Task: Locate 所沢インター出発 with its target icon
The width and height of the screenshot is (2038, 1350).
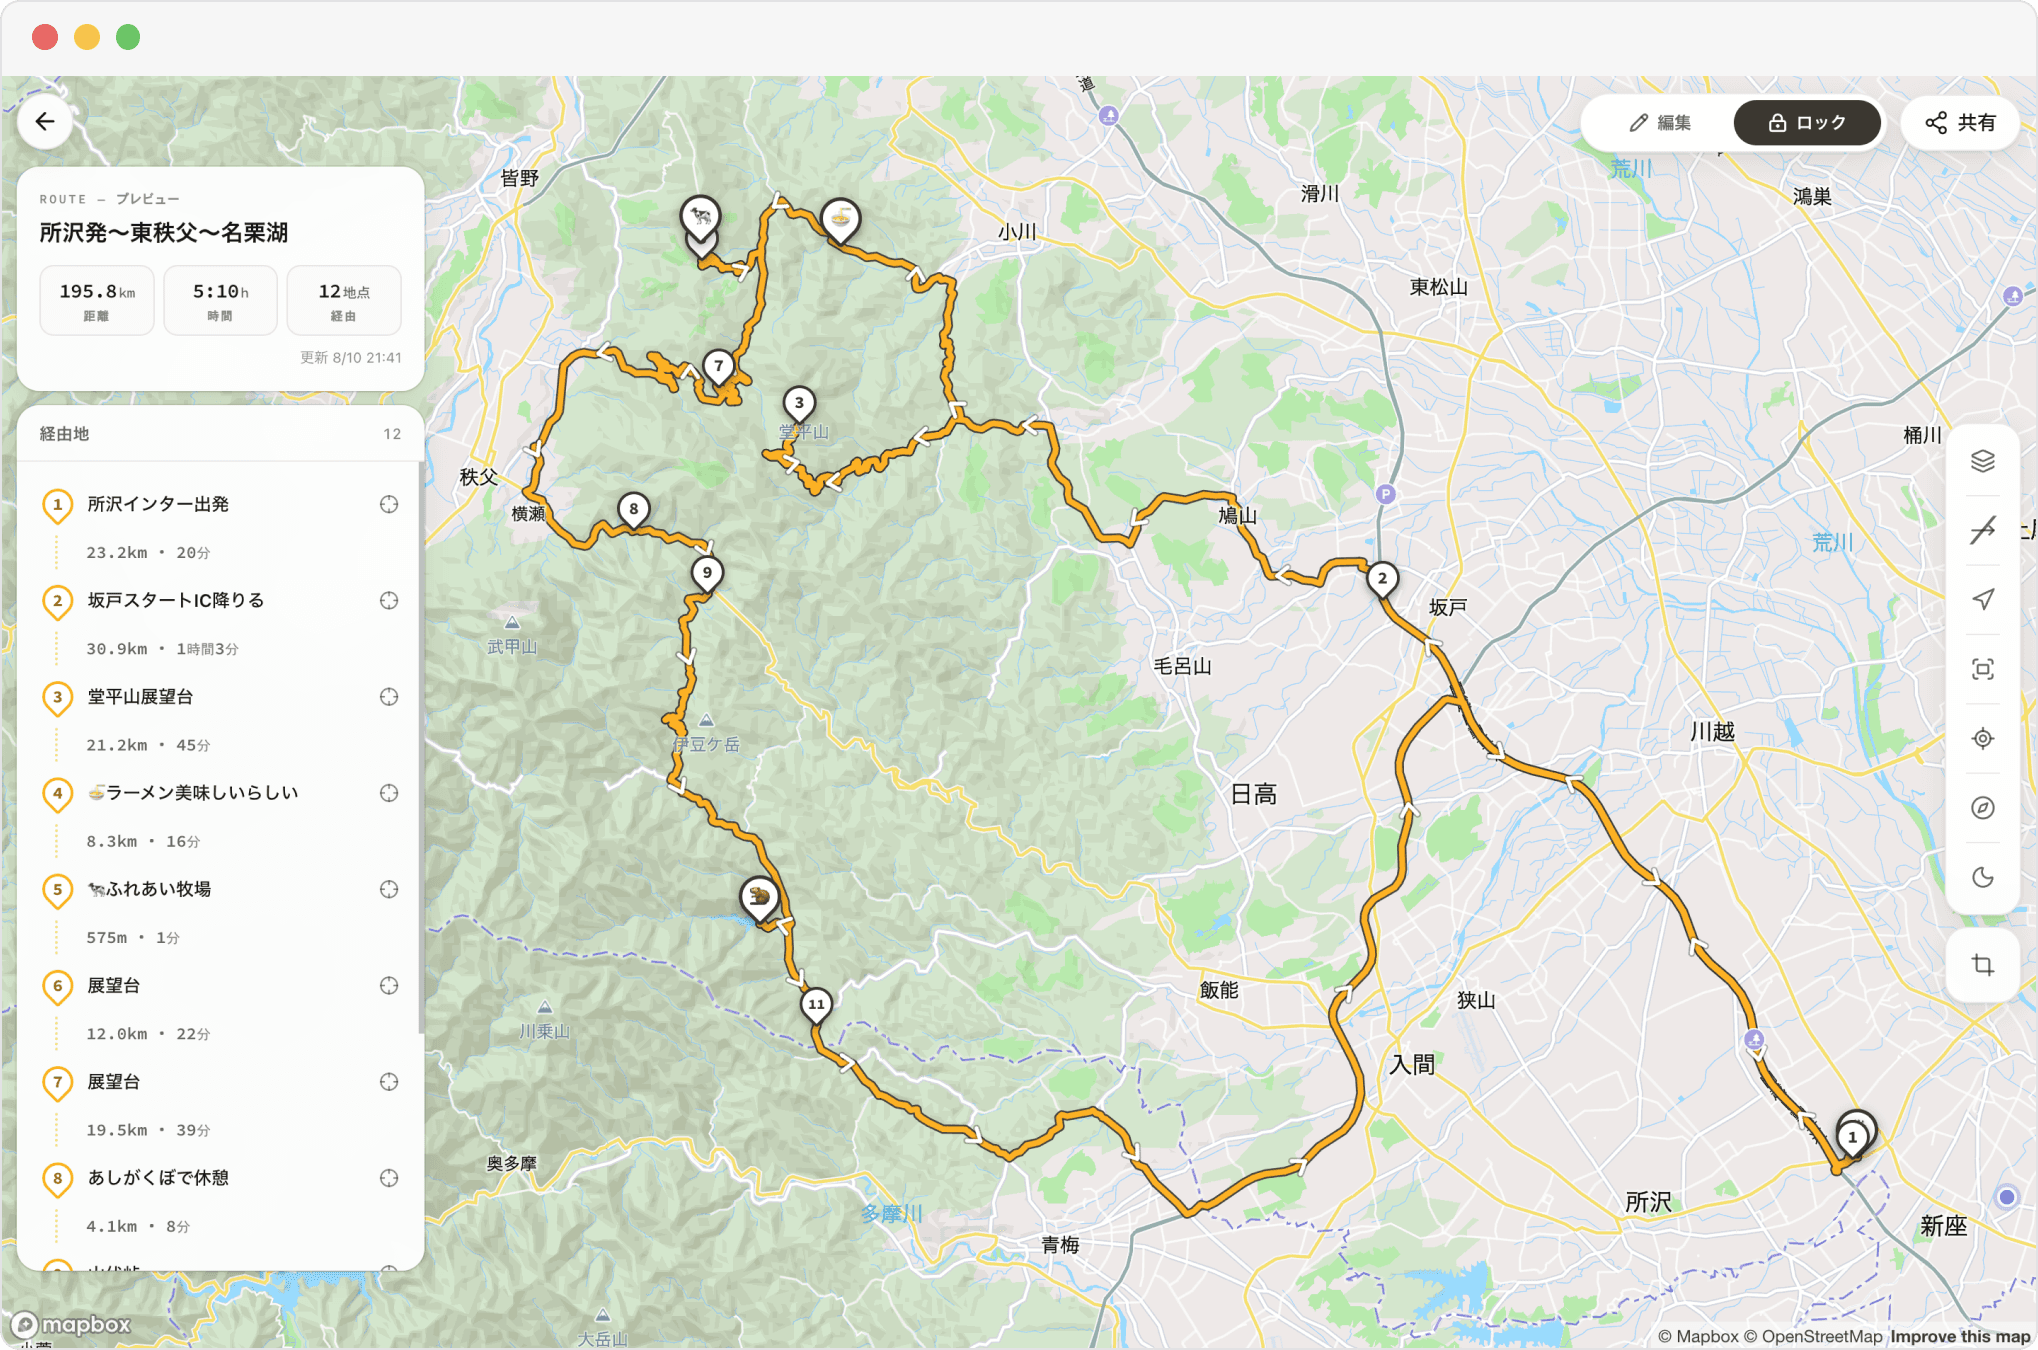Action: click(x=389, y=505)
